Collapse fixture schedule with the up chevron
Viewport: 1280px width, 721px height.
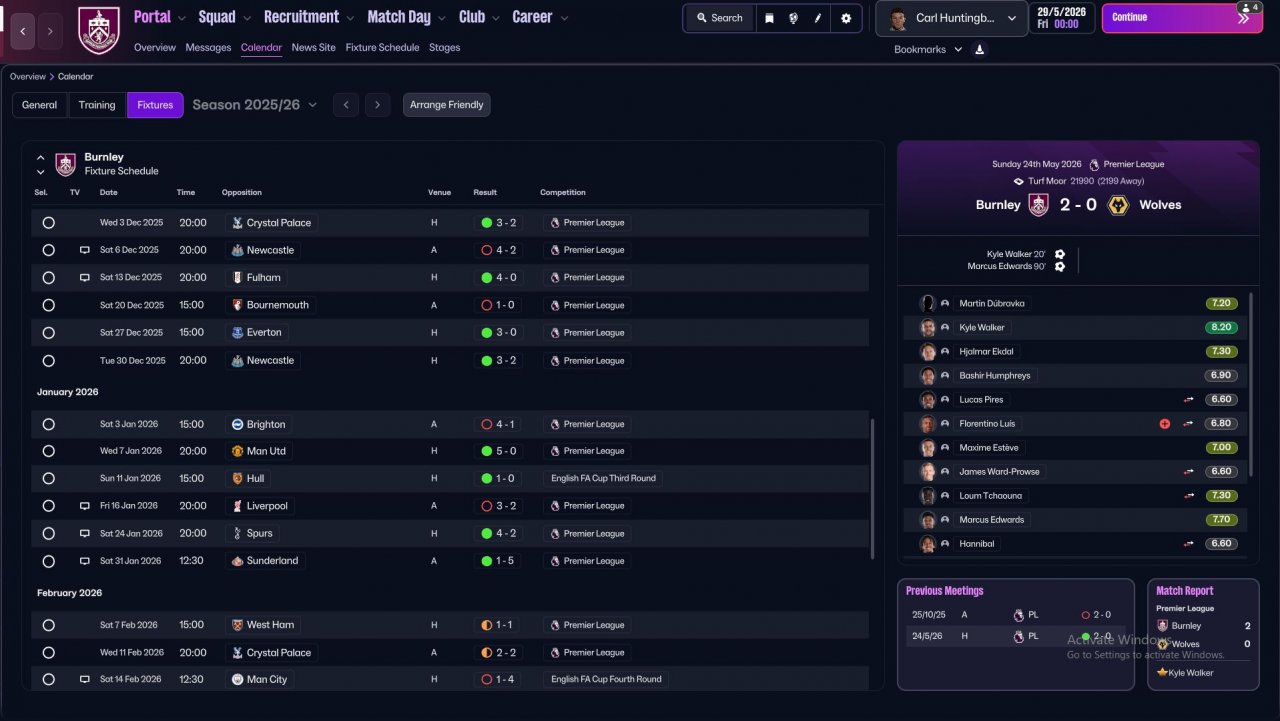coord(41,157)
